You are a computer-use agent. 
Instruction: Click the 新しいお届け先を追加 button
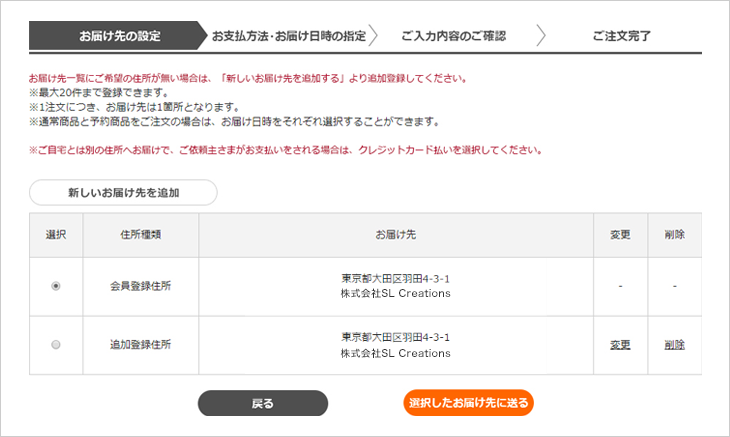coord(123,192)
